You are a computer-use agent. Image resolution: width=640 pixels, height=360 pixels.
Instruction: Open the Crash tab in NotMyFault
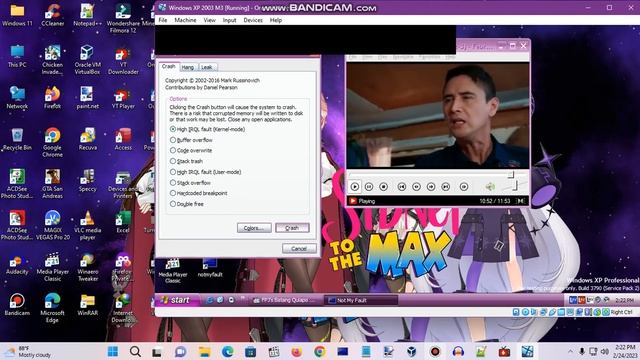coord(168,66)
